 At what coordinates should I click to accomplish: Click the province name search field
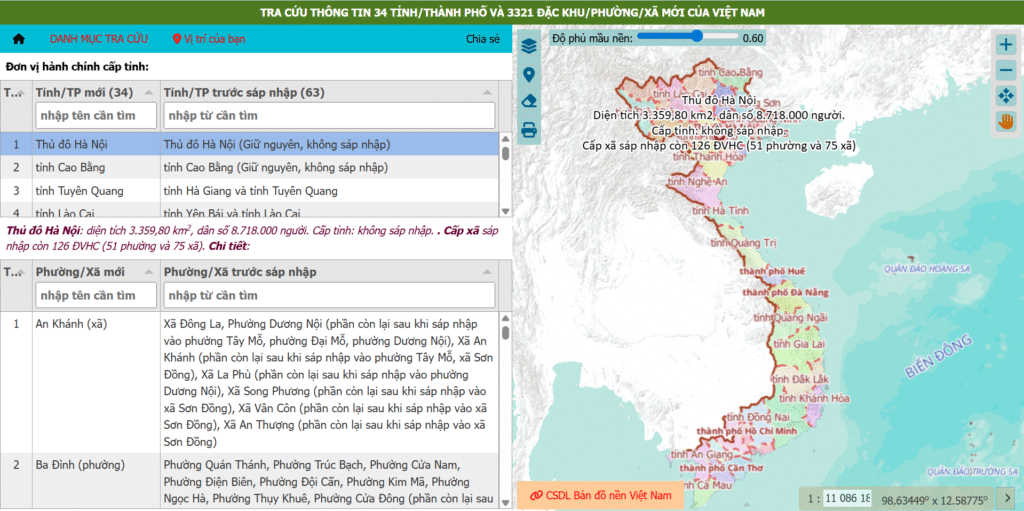97,116
